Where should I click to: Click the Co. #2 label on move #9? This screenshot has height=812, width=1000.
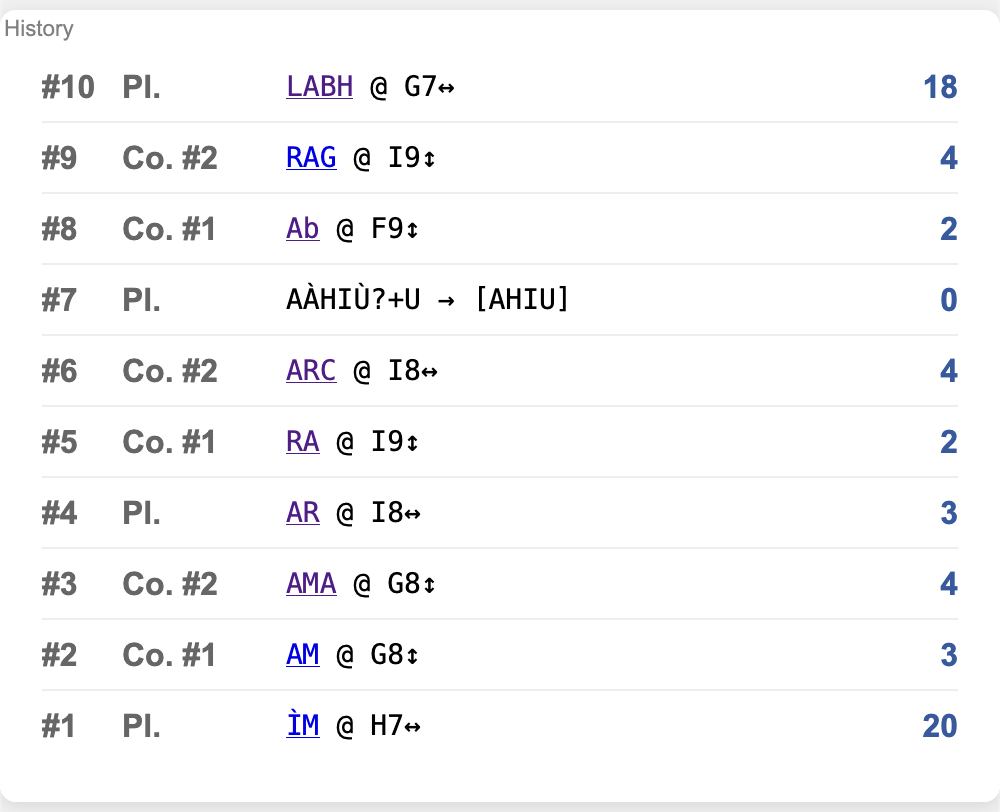169,158
